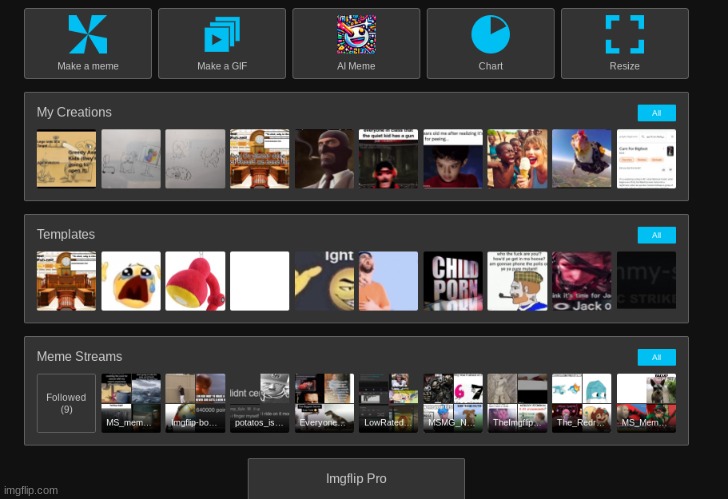Open the Imgflip Pro button
728x499 pixels.
point(356,478)
